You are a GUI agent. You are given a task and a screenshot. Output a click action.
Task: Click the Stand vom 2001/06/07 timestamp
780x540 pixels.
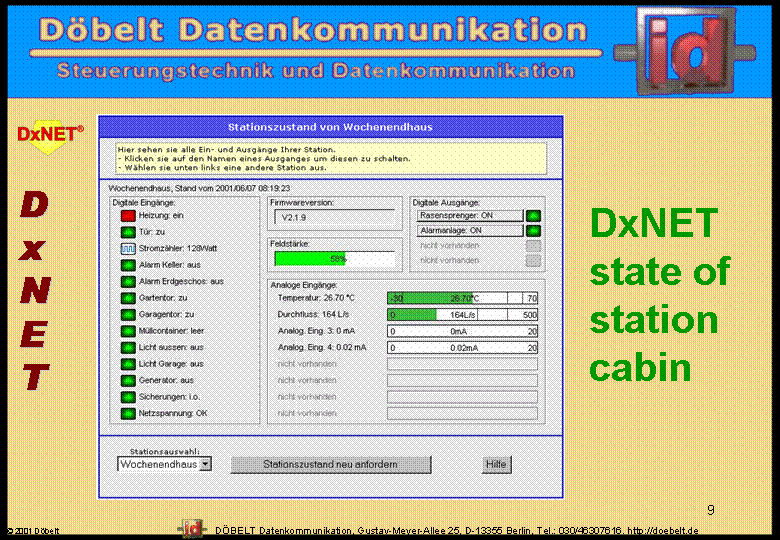(232, 188)
